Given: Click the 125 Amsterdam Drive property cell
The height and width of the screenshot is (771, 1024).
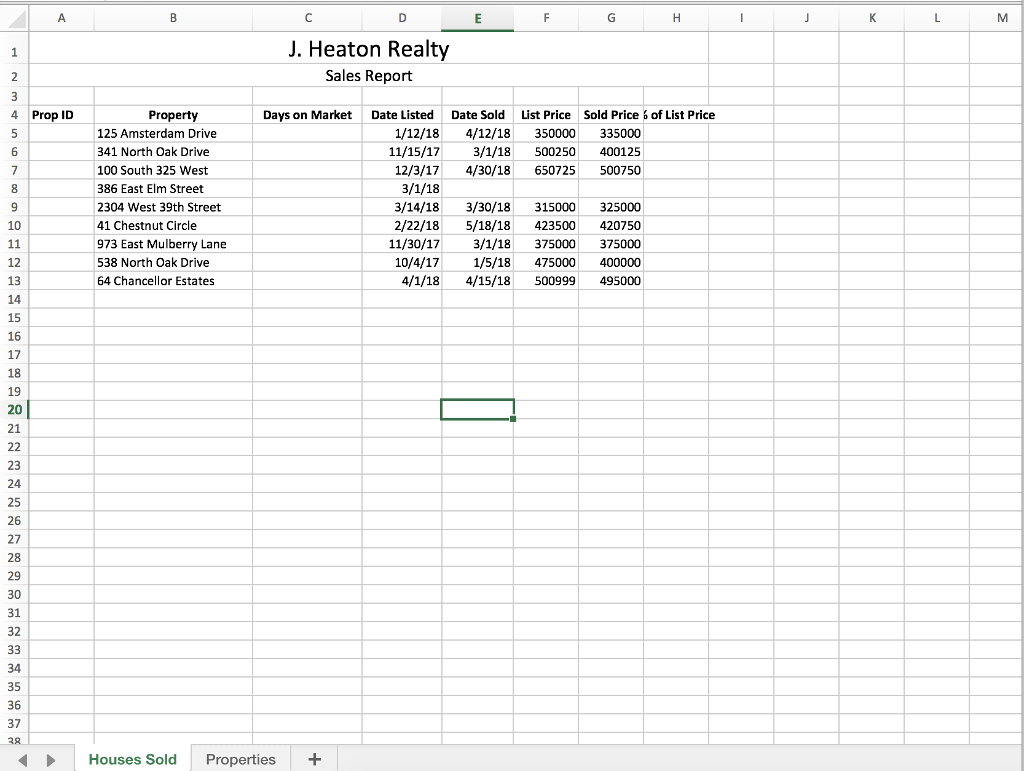Looking at the screenshot, I should [x=157, y=133].
